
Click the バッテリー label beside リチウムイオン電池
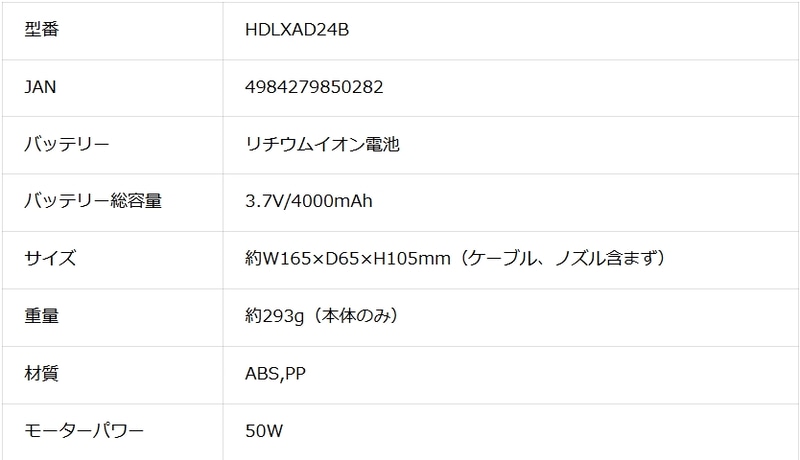click(x=66, y=145)
